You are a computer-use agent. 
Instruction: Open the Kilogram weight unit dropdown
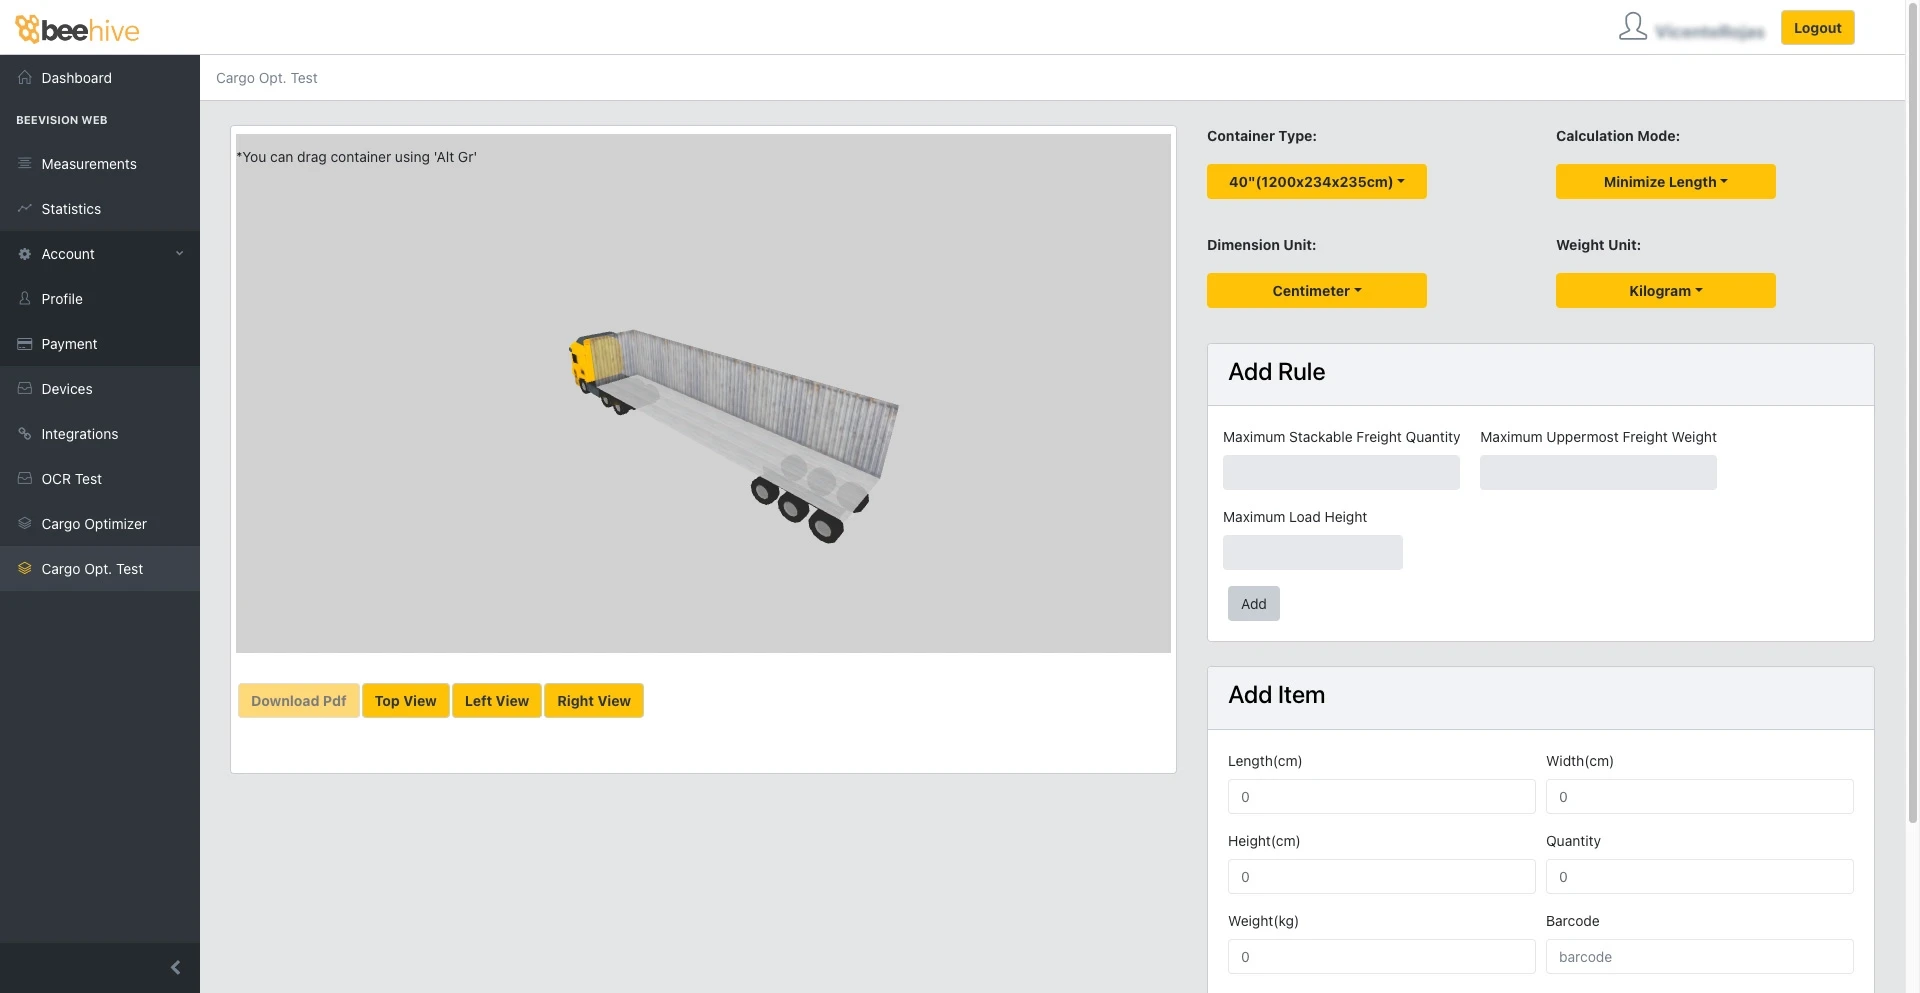1665,291
